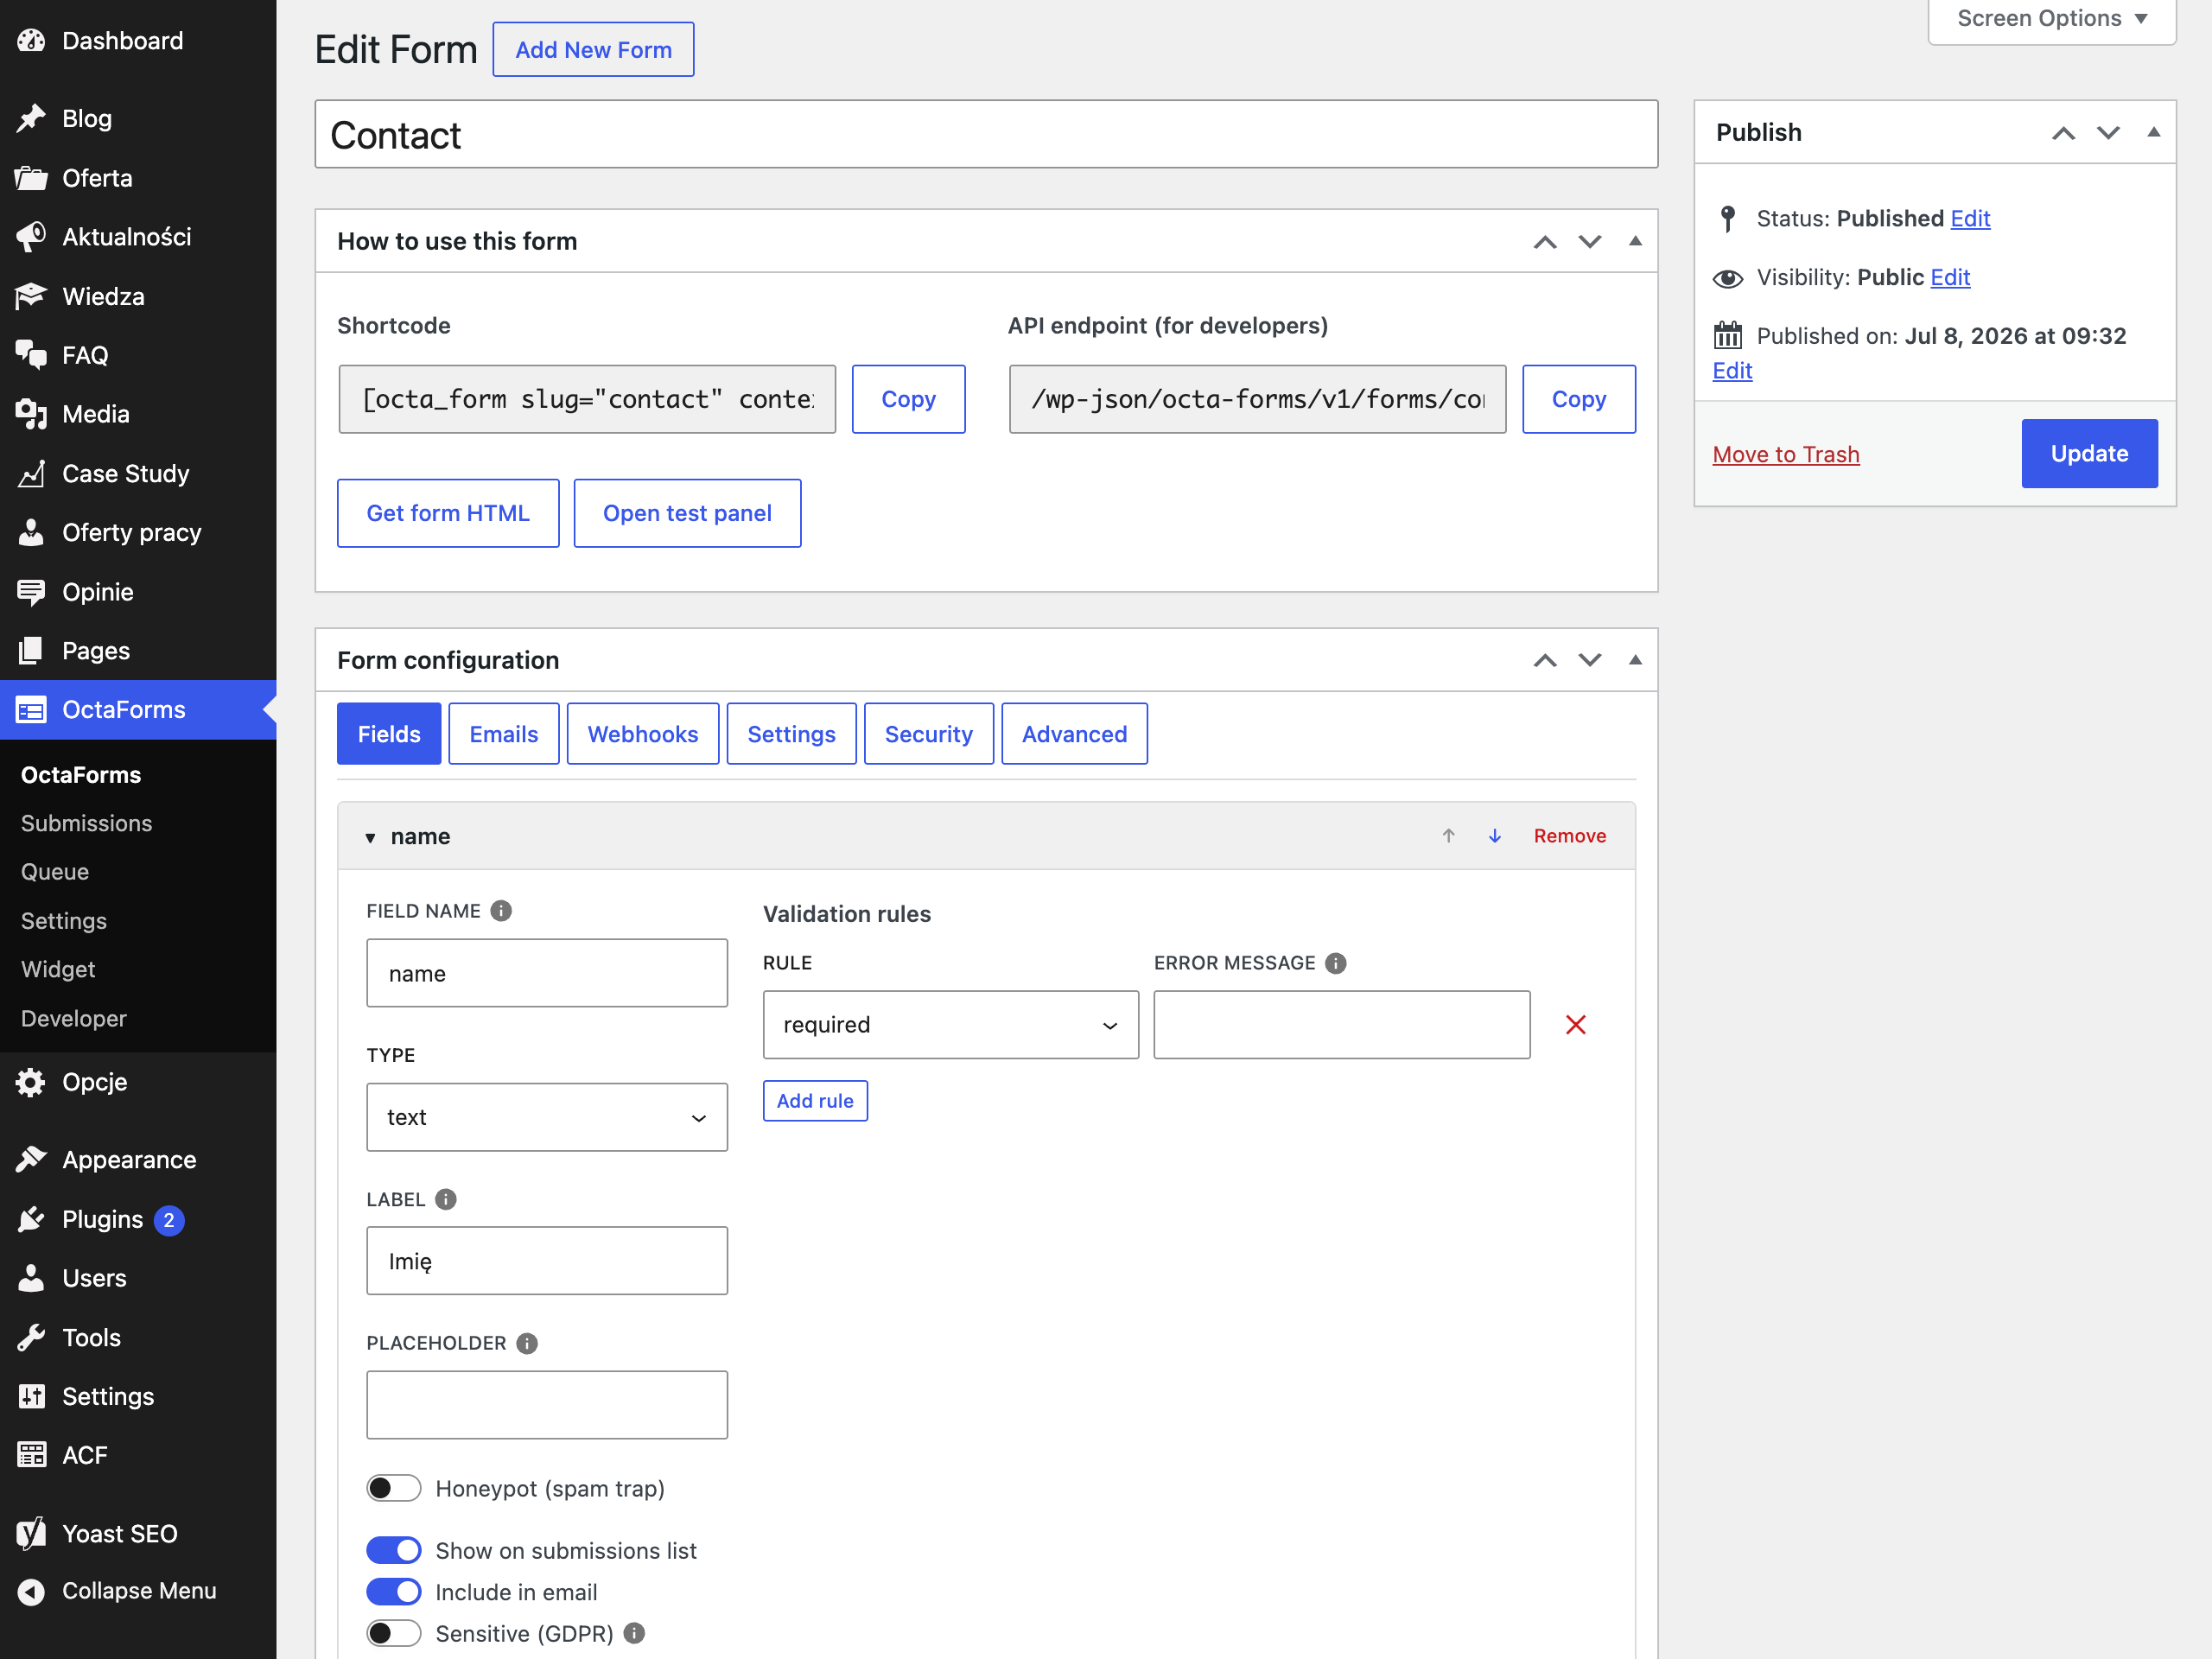
Task: Show the Sensitive GDPR info tooltip
Action: click(634, 1633)
